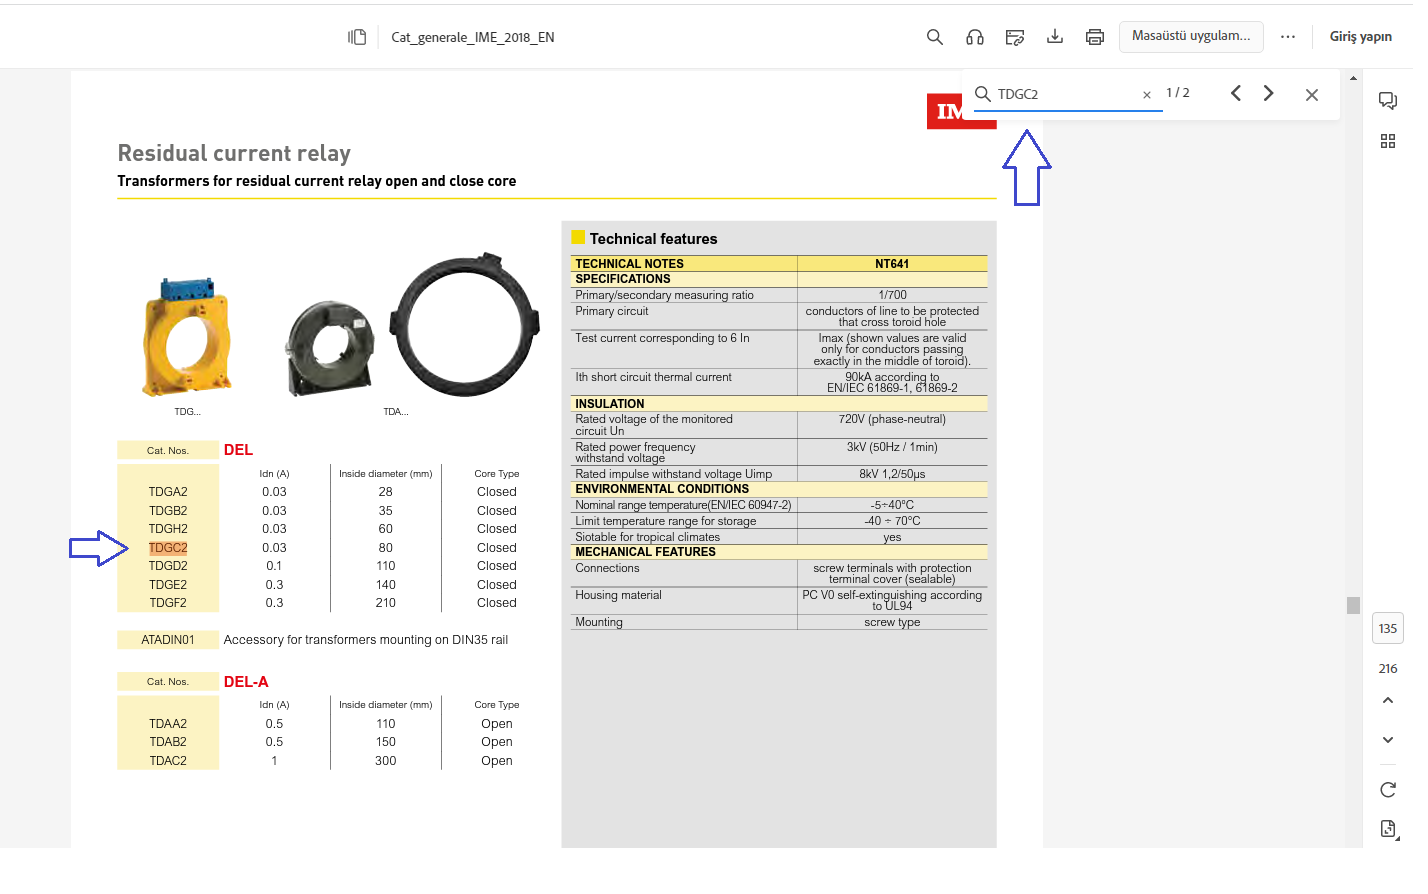The height and width of the screenshot is (894, 1428).
Task: Click the TDAA2 catalog number
Action: click(168, 724)
